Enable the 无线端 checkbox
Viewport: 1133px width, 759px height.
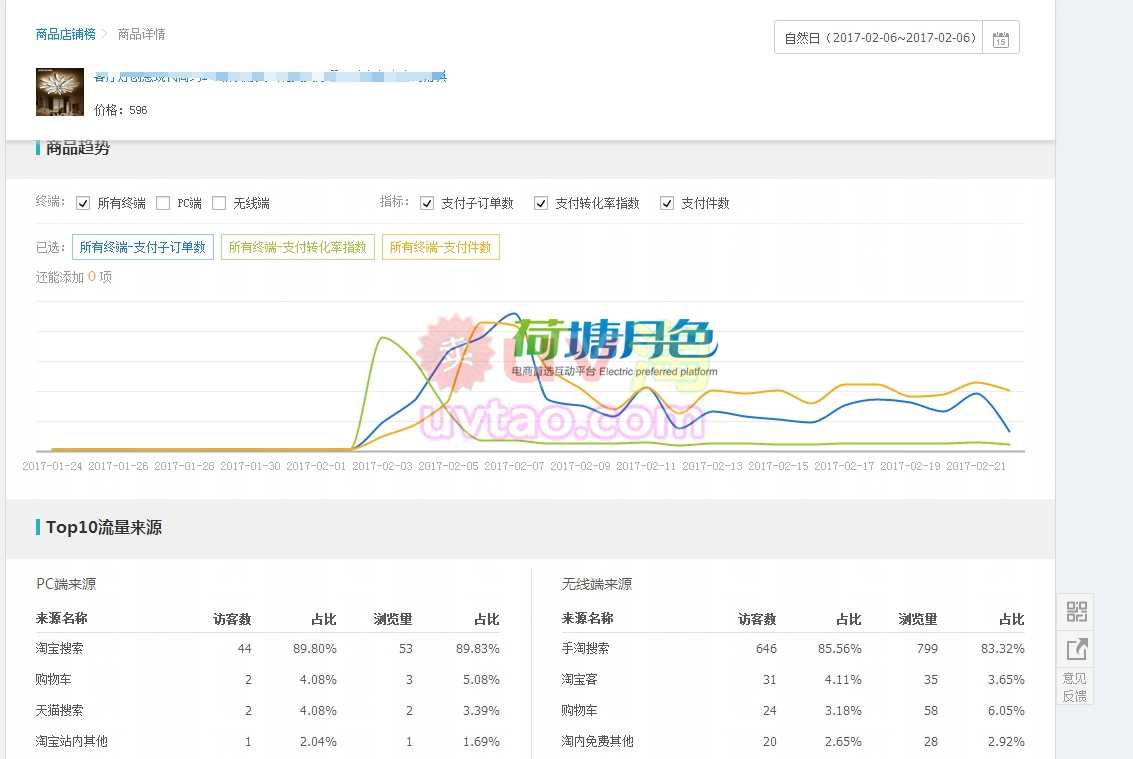click(x=219, y=203)
